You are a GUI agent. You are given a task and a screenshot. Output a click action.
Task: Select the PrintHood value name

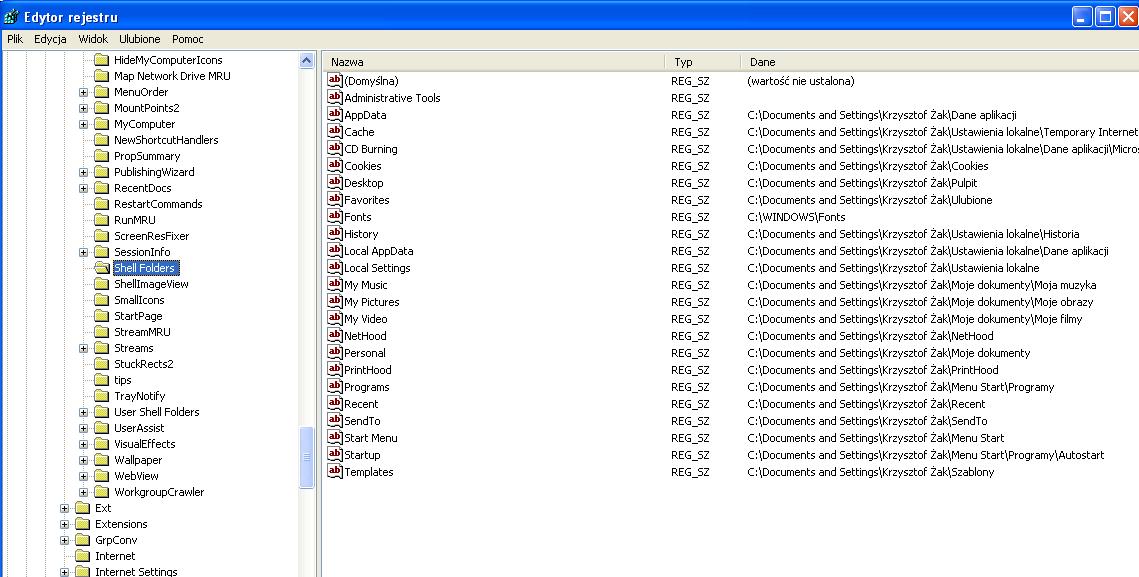tap(368, 370)
